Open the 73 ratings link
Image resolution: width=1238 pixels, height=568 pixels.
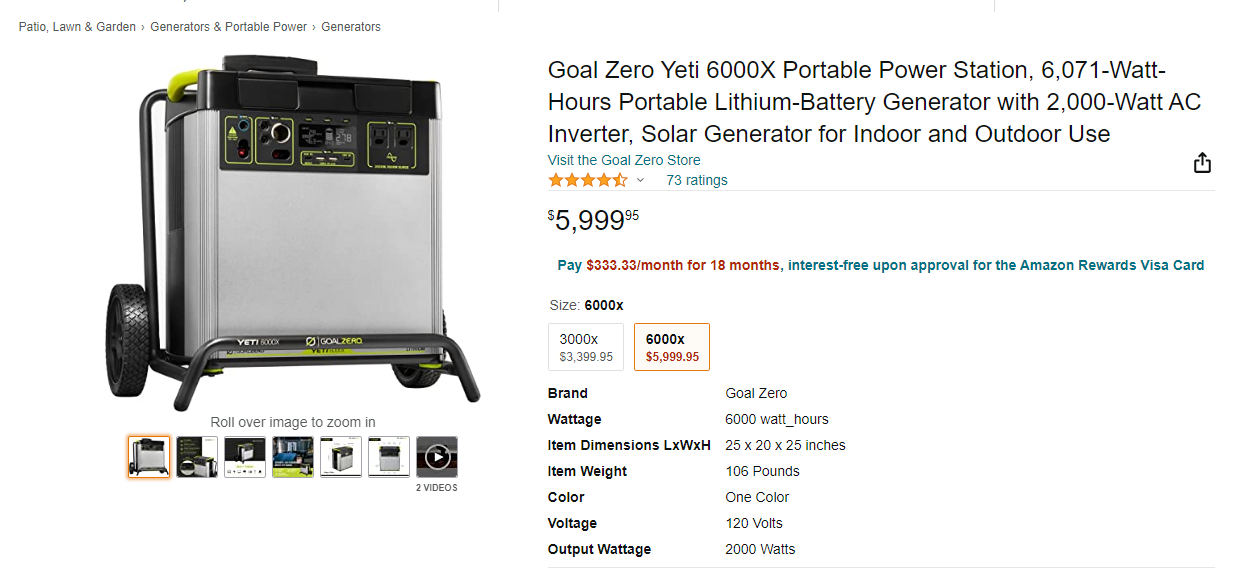[x=696, y=180]
